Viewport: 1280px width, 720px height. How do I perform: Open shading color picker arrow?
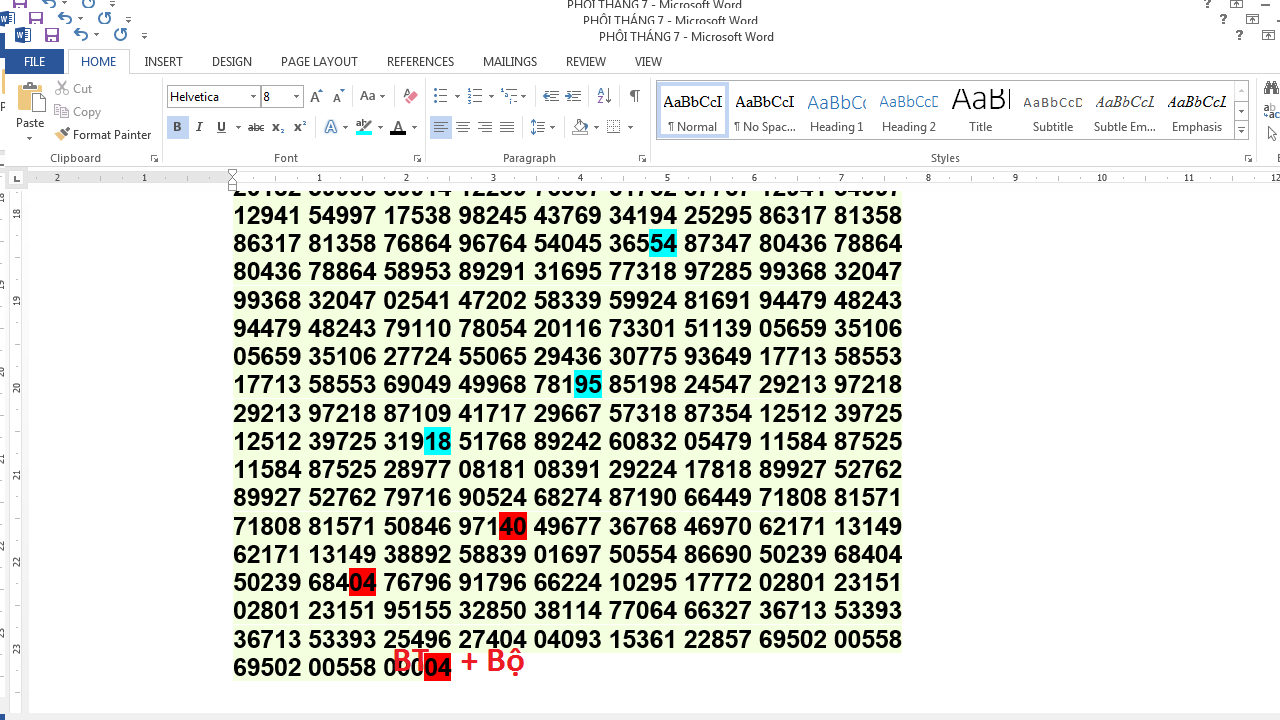coord(596,127)
